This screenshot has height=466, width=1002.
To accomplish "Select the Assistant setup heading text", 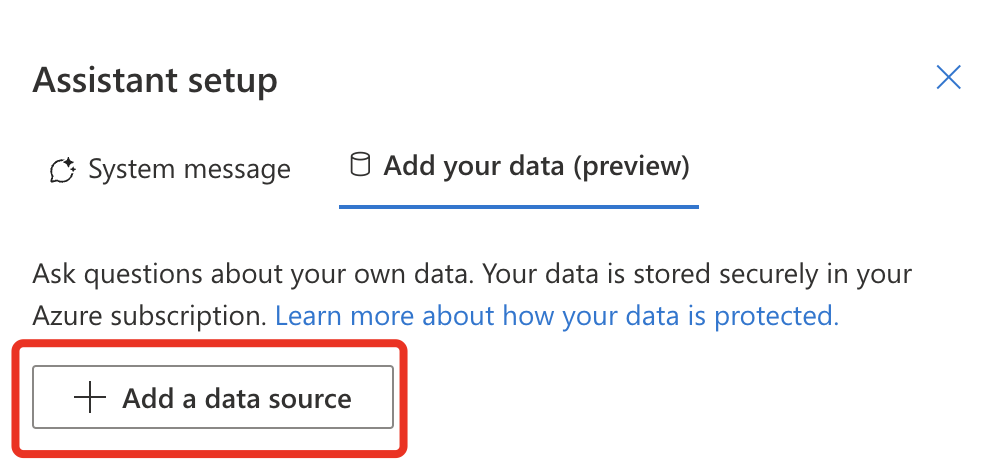I will [155, 81].
